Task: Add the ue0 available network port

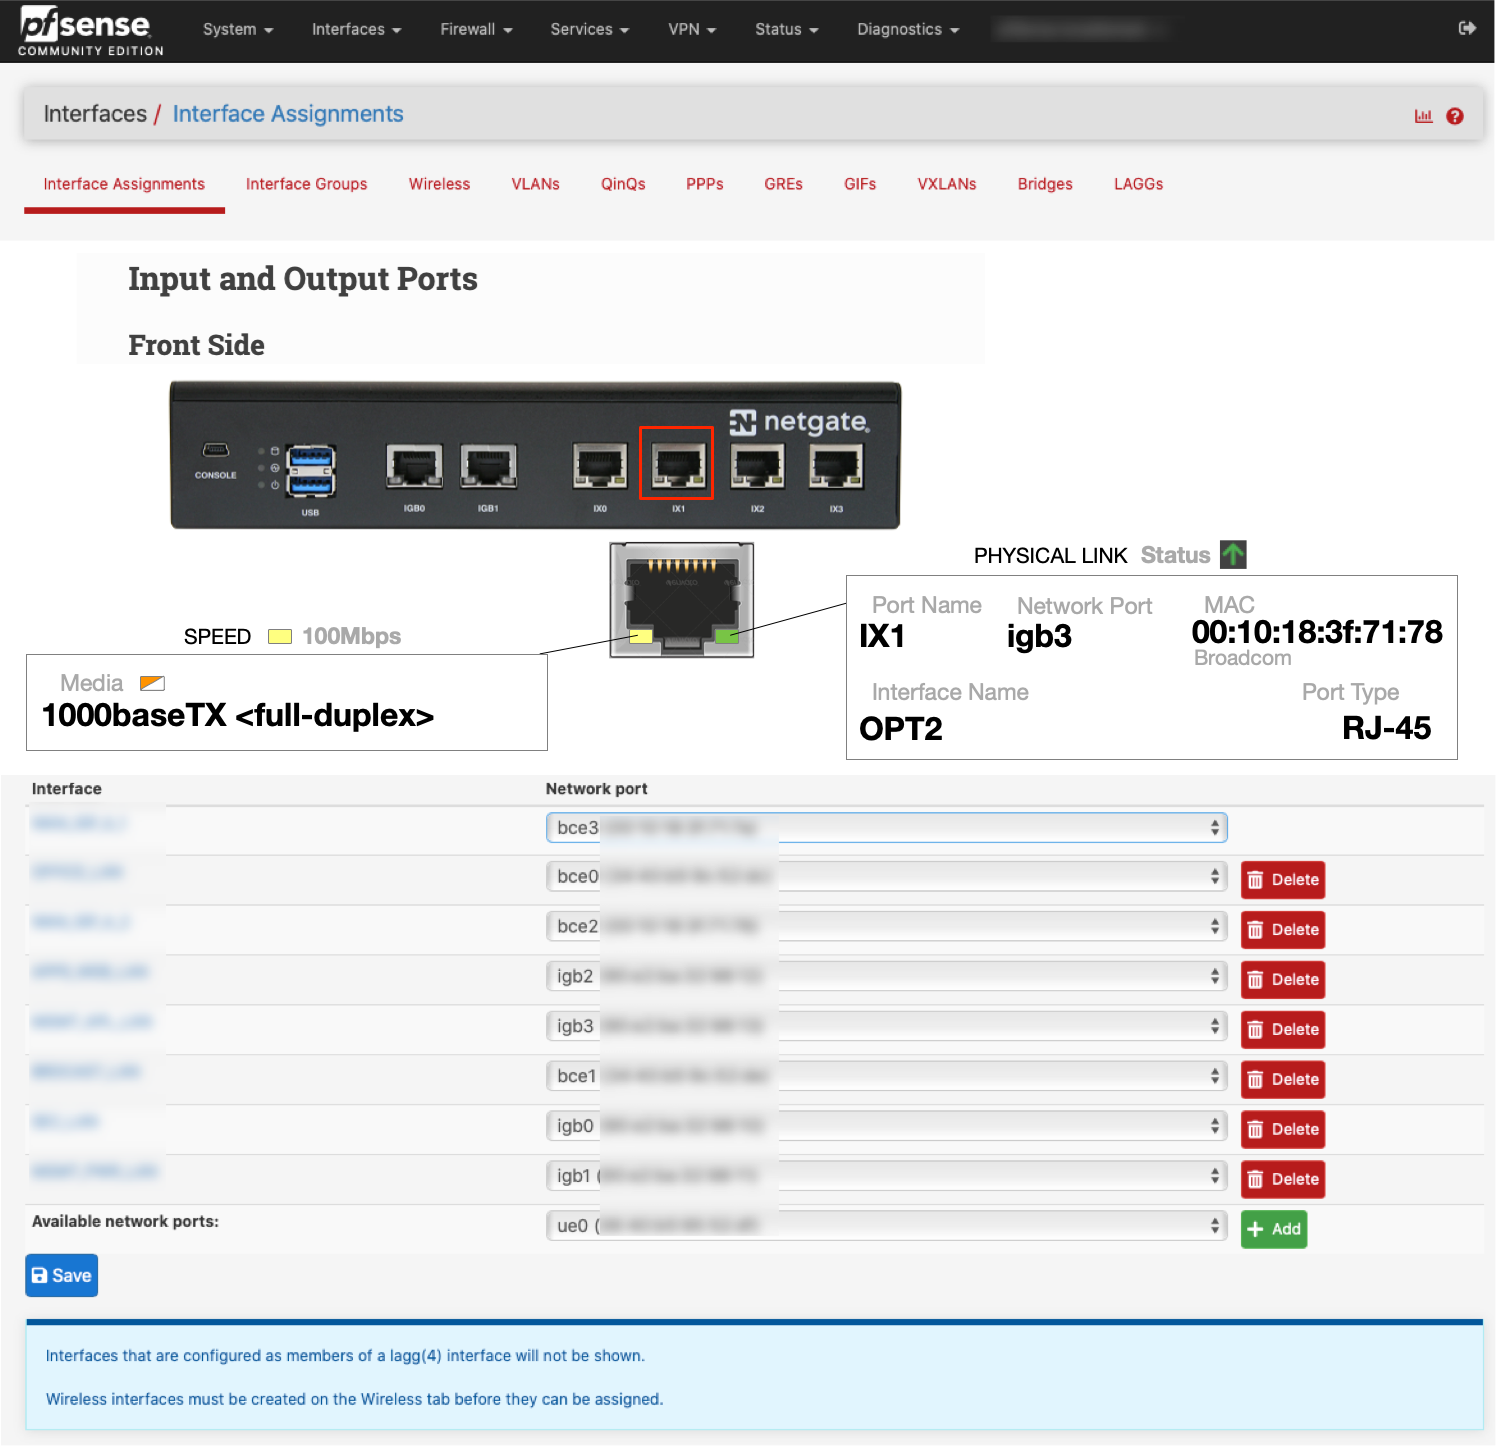Action: [x=1274, y=1230]
